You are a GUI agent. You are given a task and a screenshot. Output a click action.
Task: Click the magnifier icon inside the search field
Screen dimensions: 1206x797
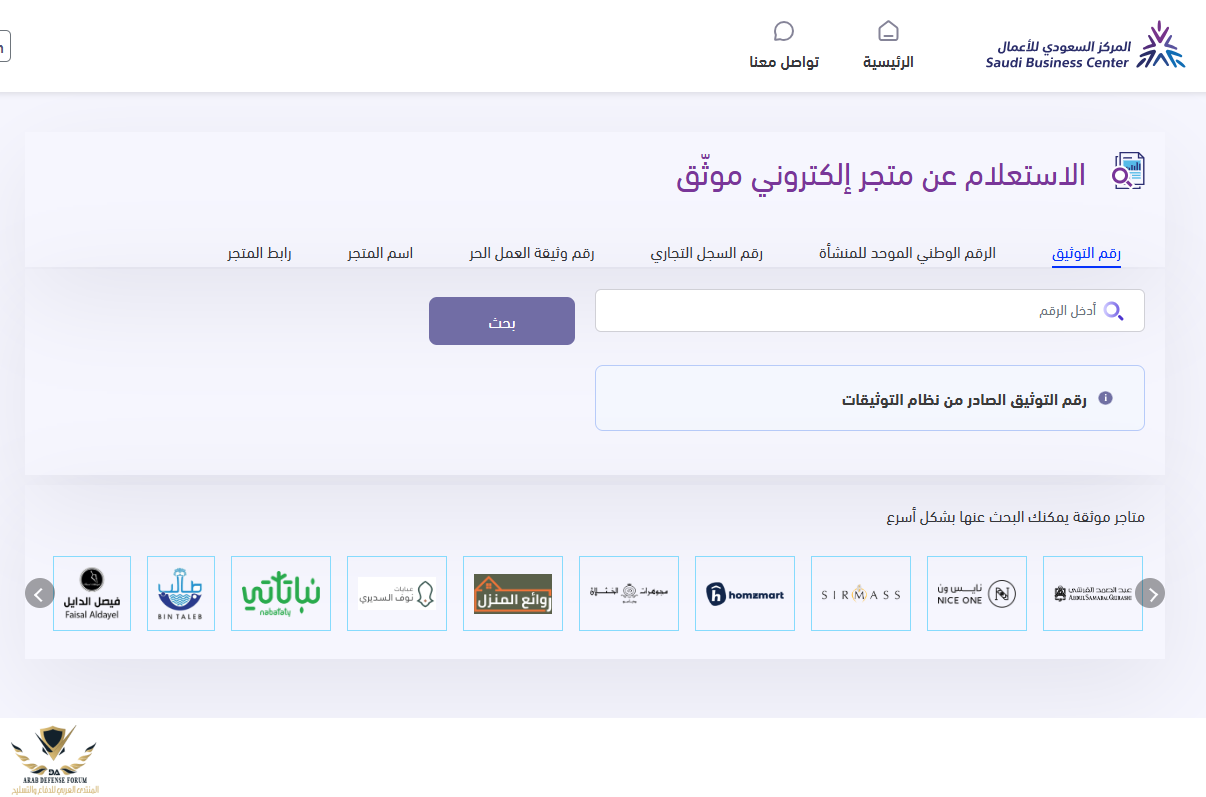[x=1113, y=311]
